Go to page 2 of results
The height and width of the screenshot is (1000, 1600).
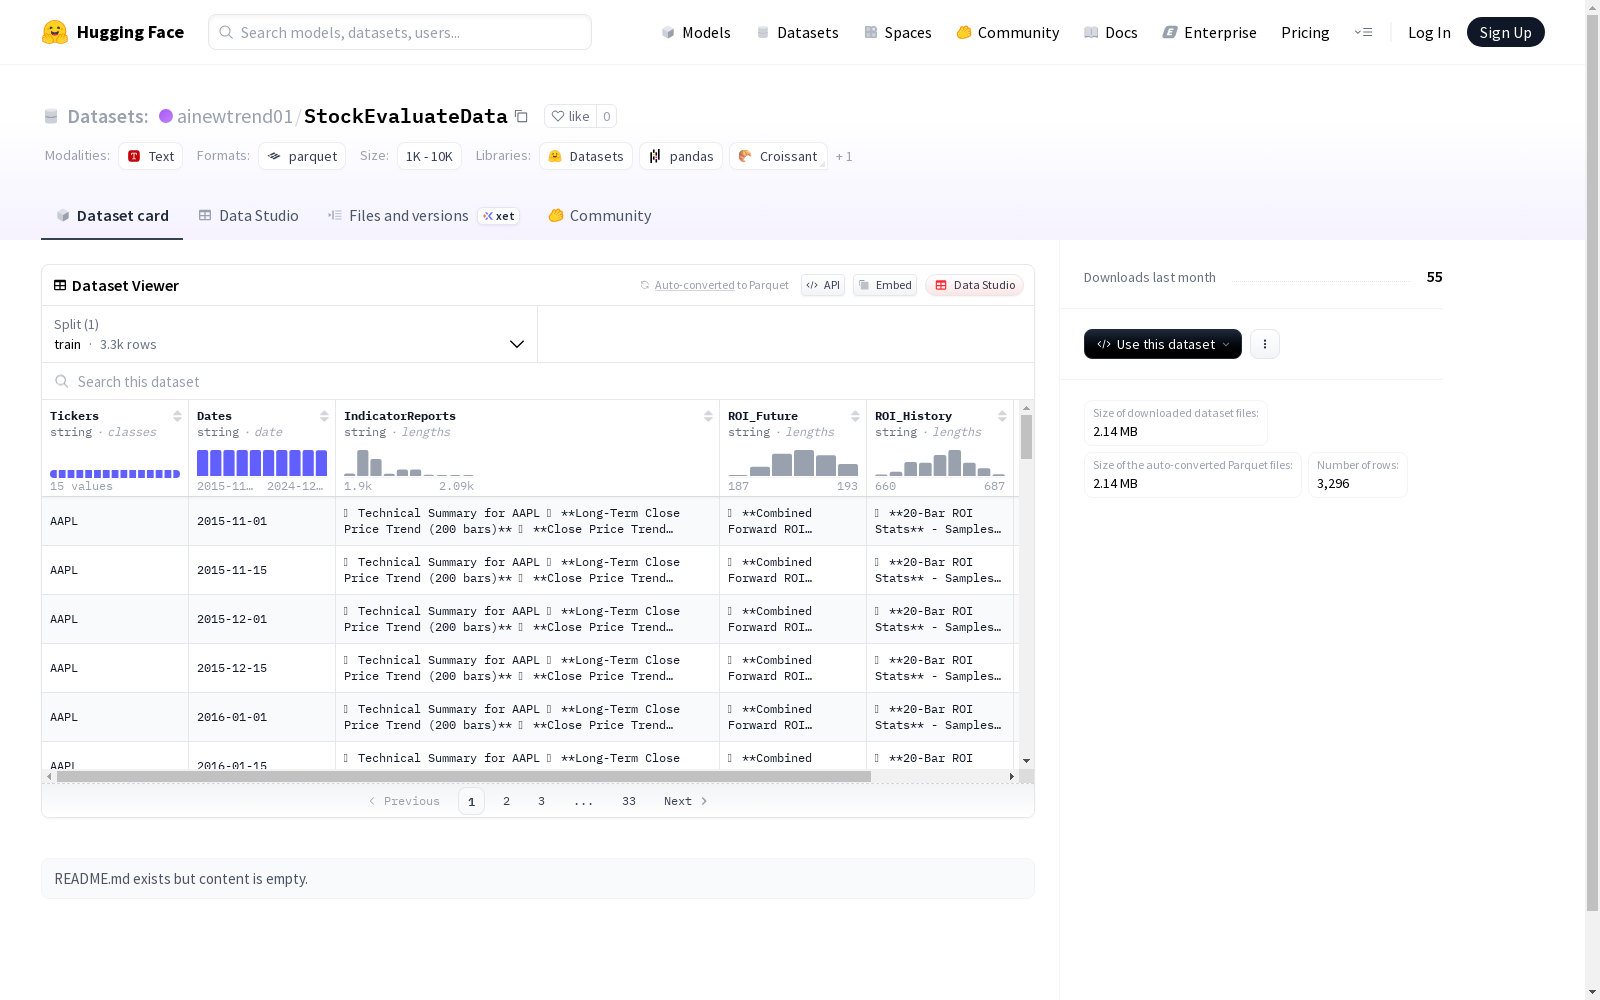[x=507, y=801]
